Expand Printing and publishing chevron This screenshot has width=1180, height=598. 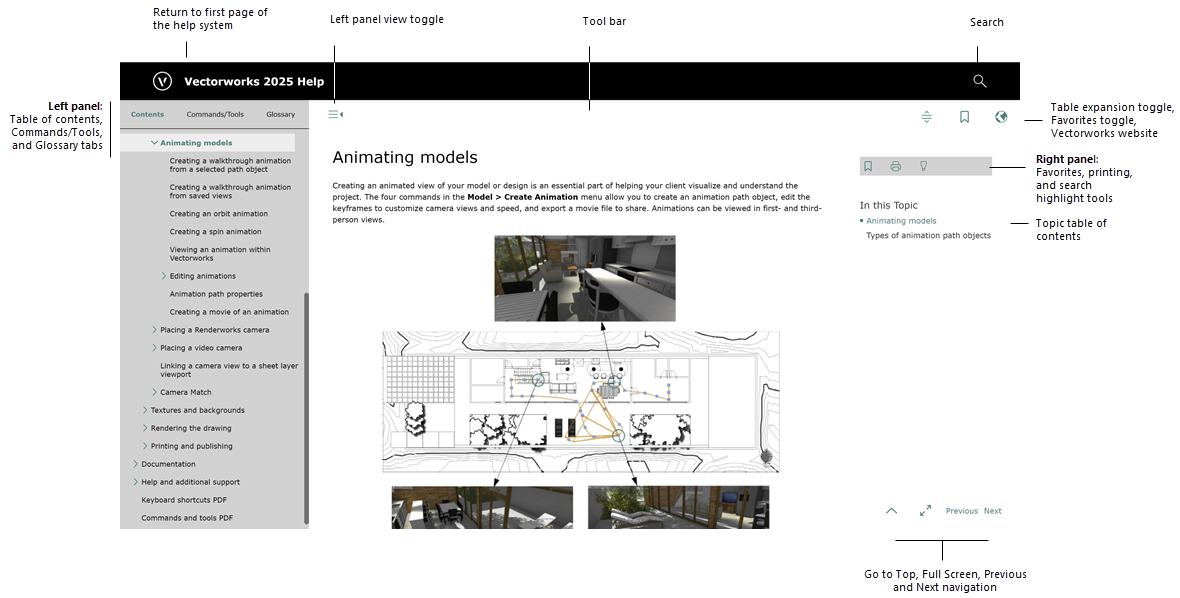[x=144, y=446]
